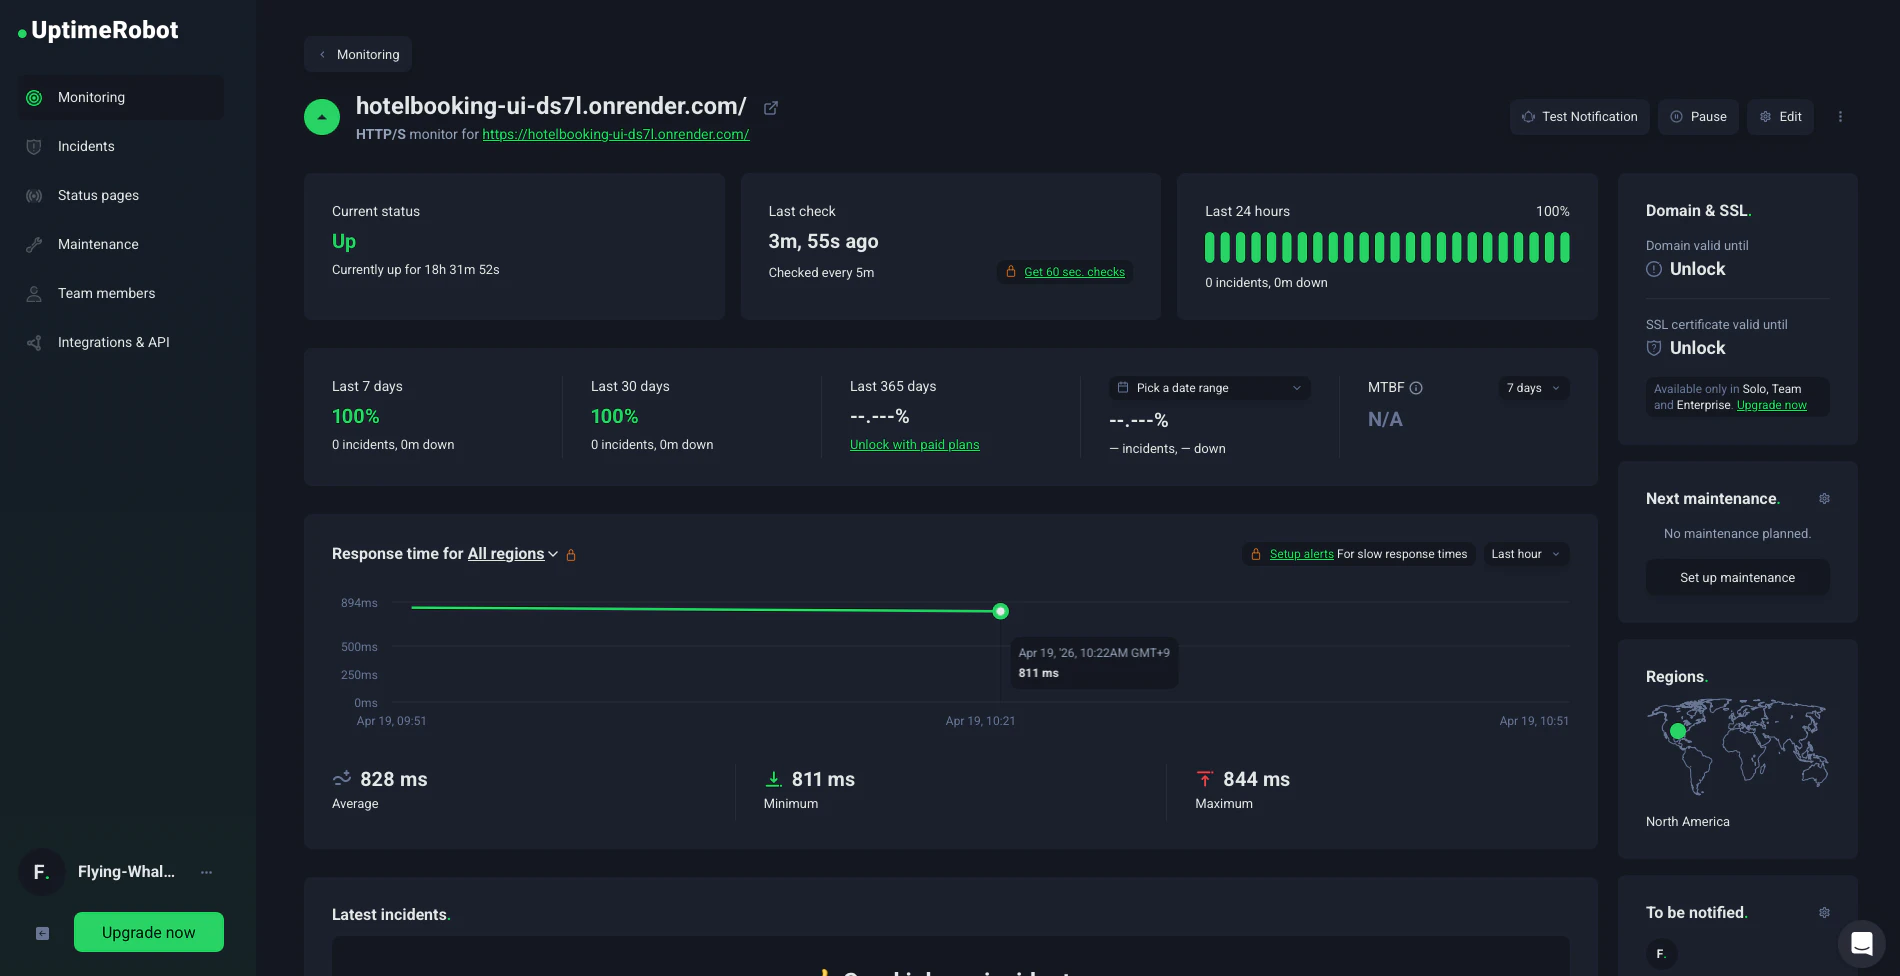Click the Domain valid clock icon
Viewport: 1900px width, 976px height.
1654,269
